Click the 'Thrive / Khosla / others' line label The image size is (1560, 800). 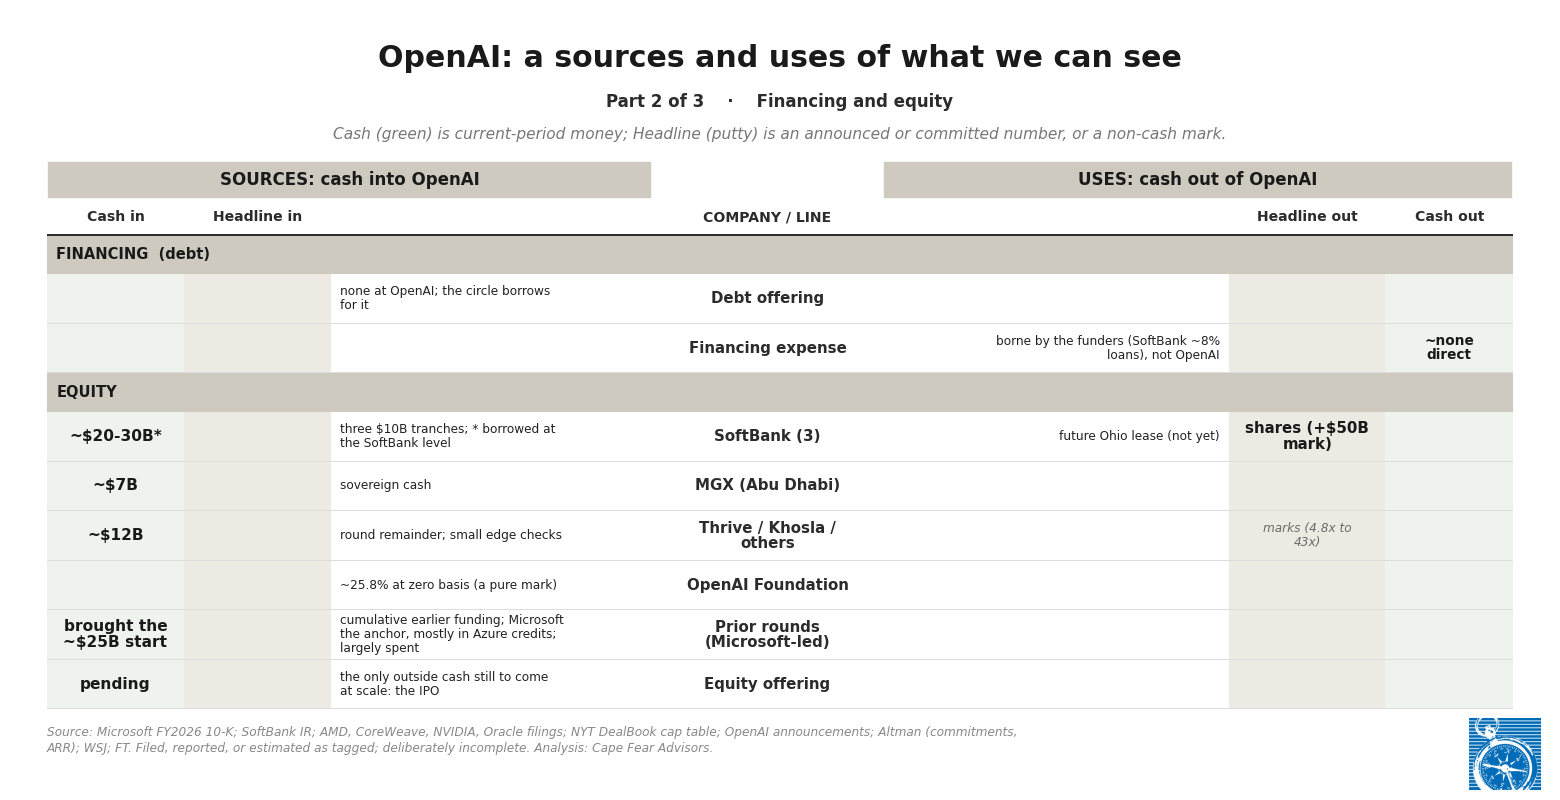pyautogui.click(x=767, y=536)
